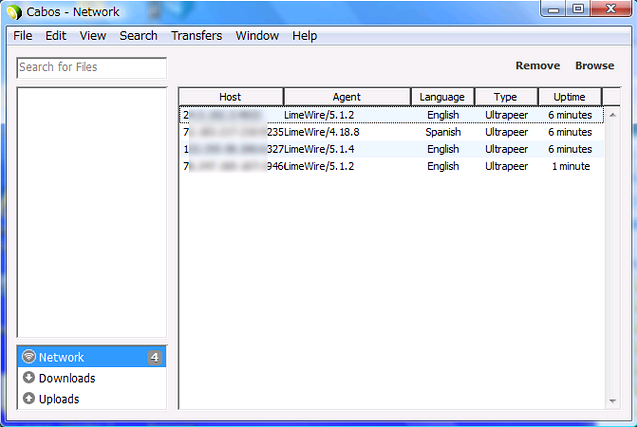The image size is (637, 427).
Task: Click the Spanish language cell
Action: tap(443, 132)
